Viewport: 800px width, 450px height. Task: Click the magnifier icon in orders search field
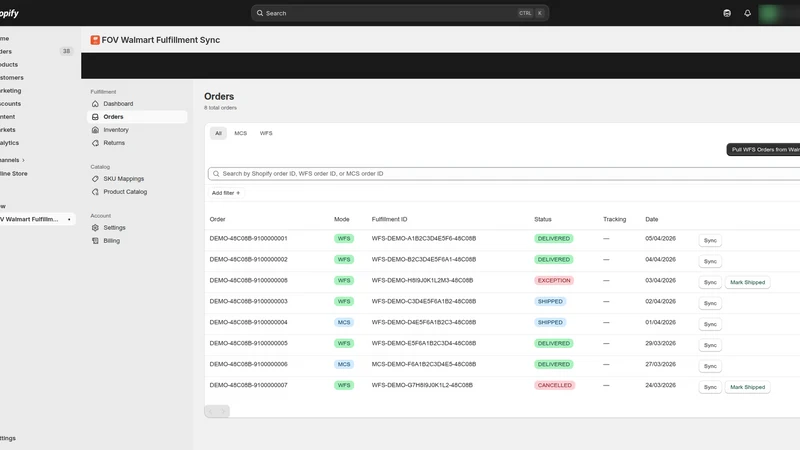pyautogui.click(x=216, y=173)
